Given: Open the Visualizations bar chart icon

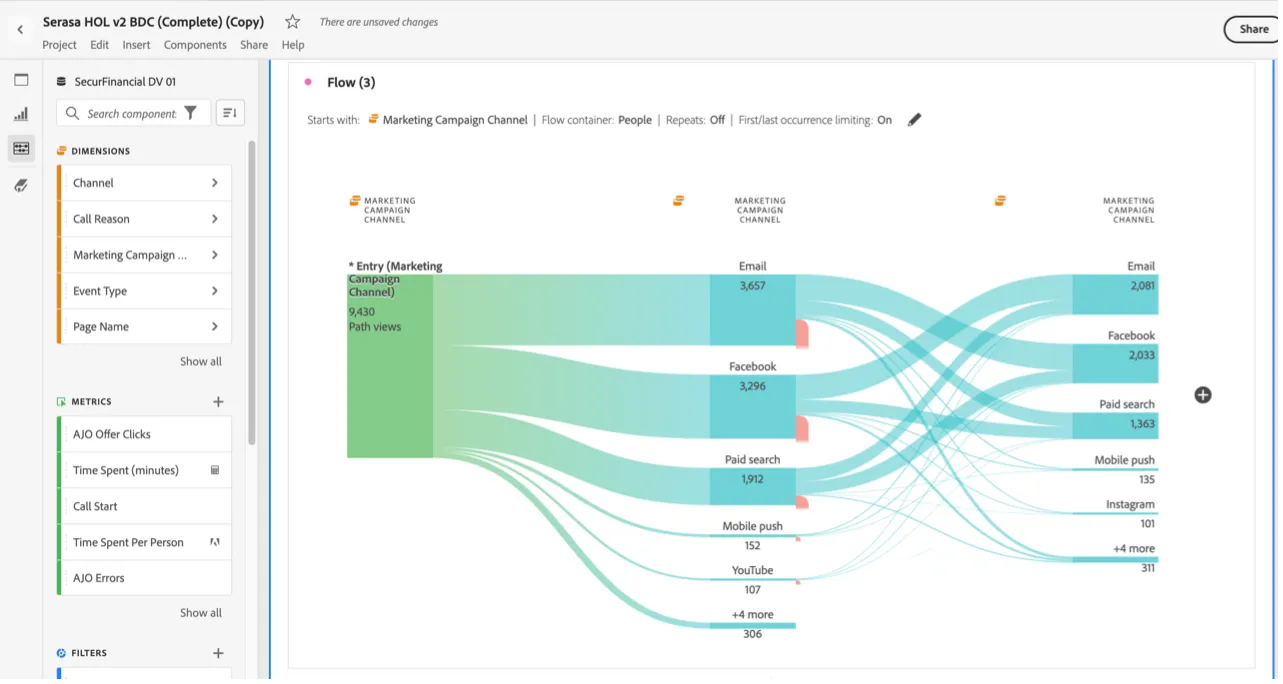Looking at the screenshot, I should tap(21, 114).
